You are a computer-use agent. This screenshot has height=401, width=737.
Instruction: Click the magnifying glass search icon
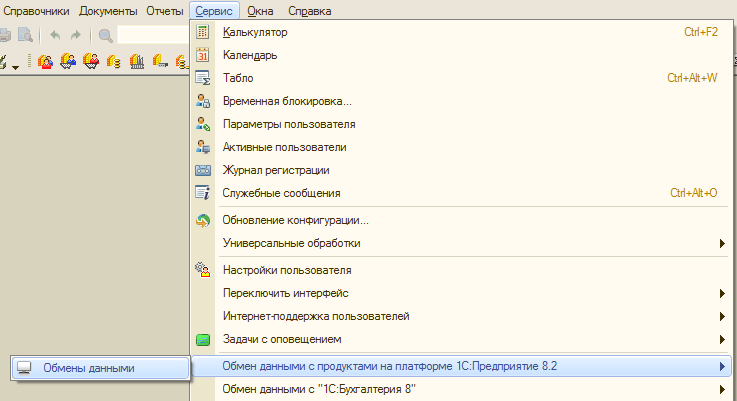pyautogui.click(x=105, y=35)
